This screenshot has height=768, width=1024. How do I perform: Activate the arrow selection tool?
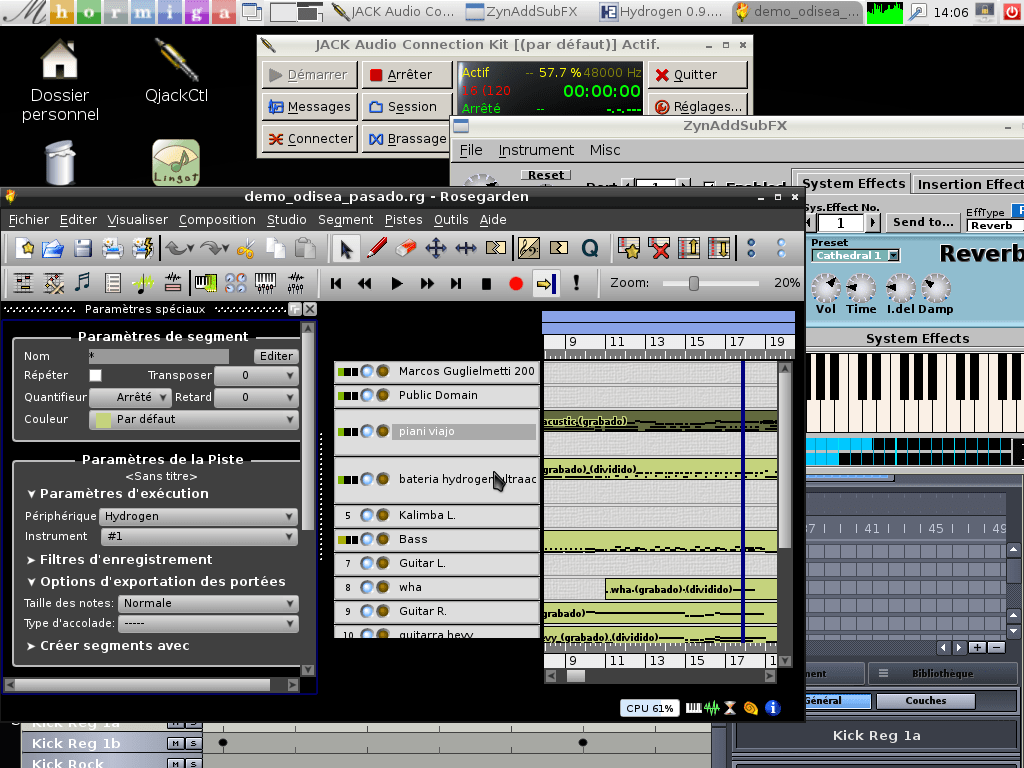(x=346, y=248)
